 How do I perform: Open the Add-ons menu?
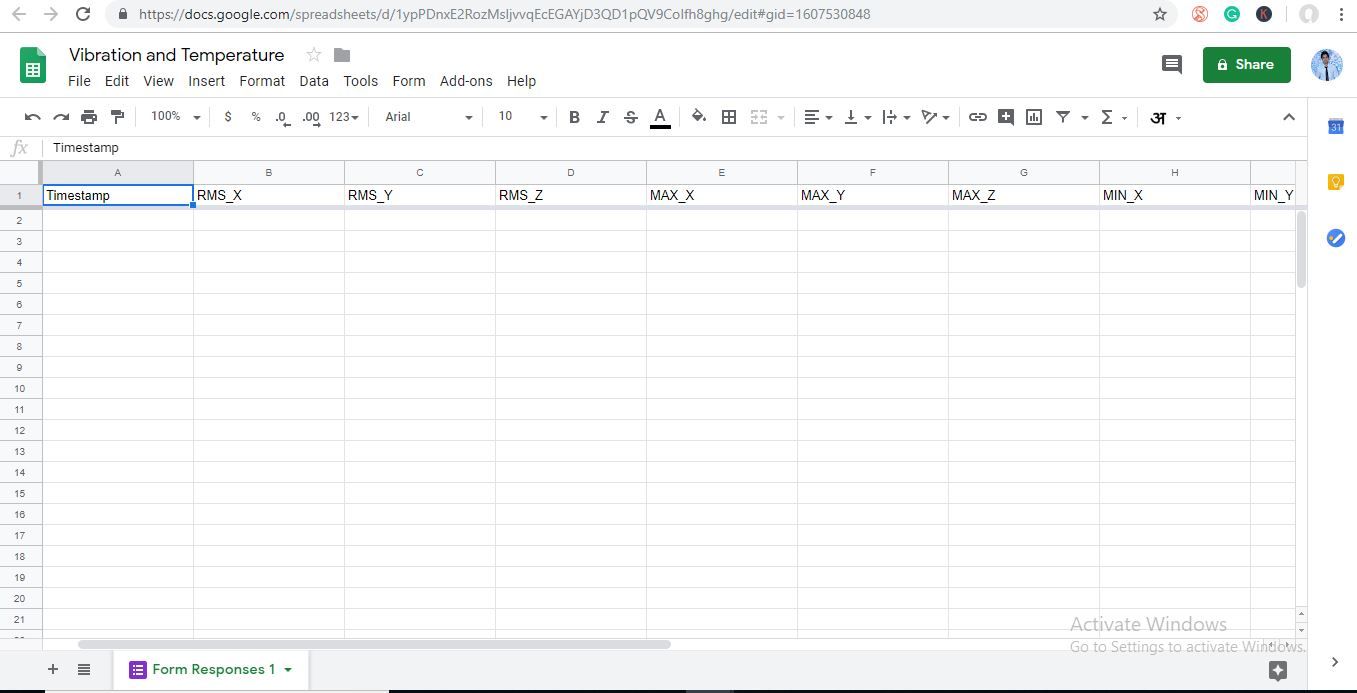pyautogui.click(x=466, y=81)
